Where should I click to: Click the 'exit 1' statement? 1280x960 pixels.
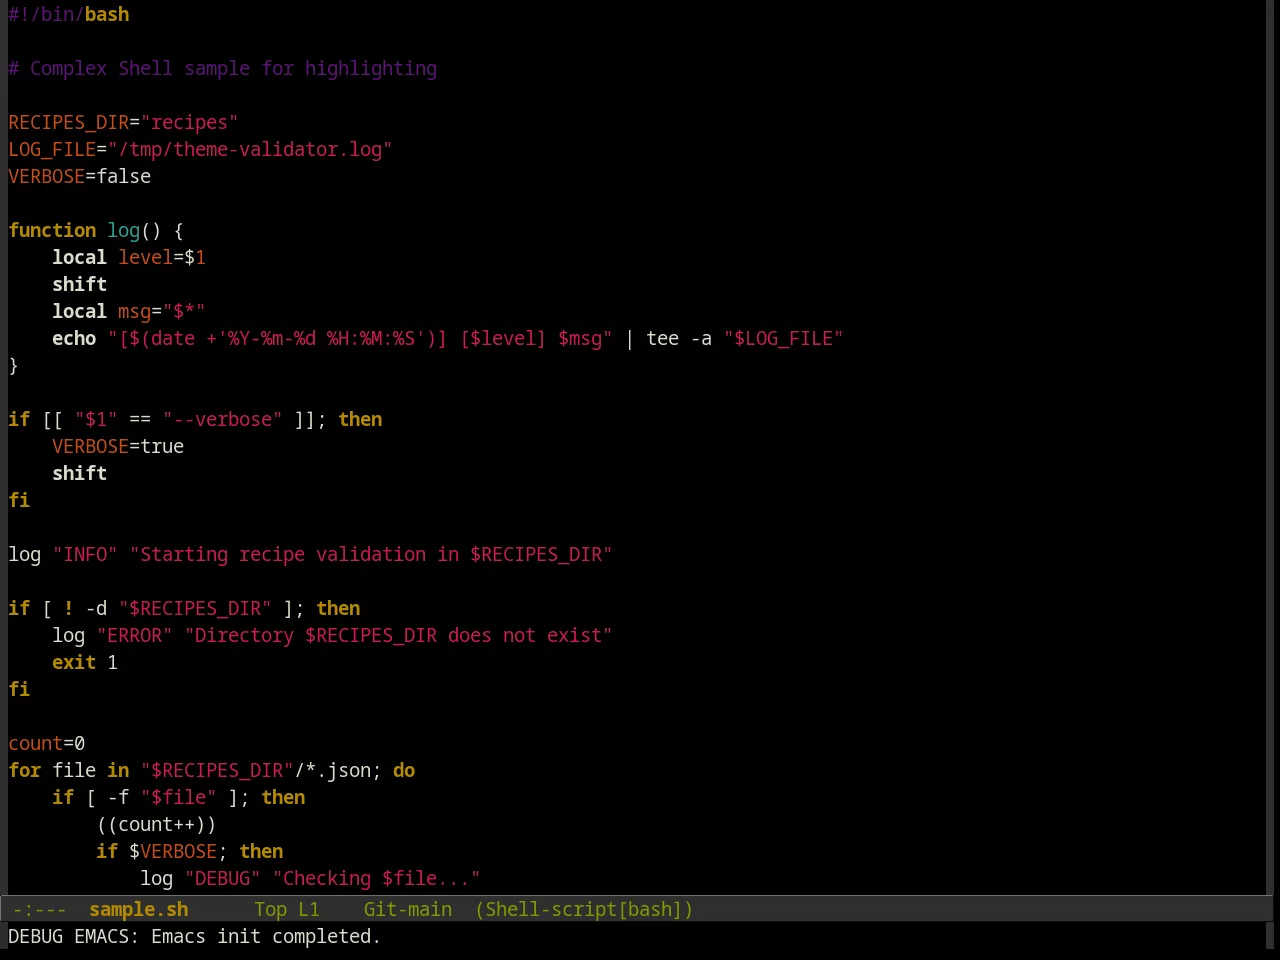pos(85,662)
